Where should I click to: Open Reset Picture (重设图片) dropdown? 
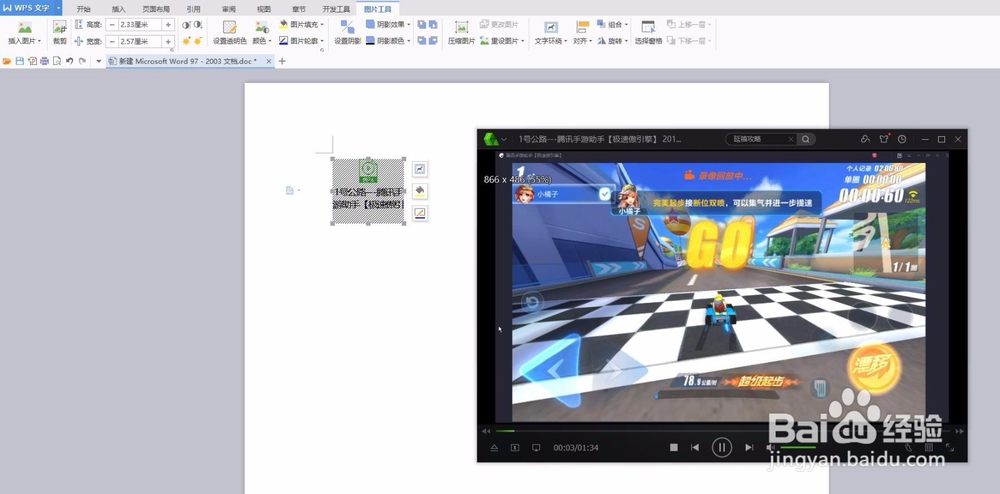pos(502,41)
